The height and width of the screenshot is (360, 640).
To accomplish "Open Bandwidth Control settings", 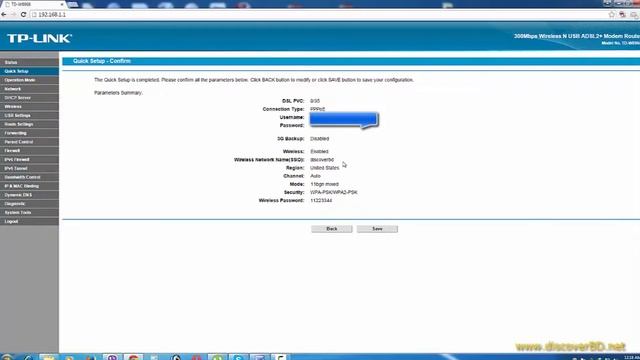I will coord(29,177).
